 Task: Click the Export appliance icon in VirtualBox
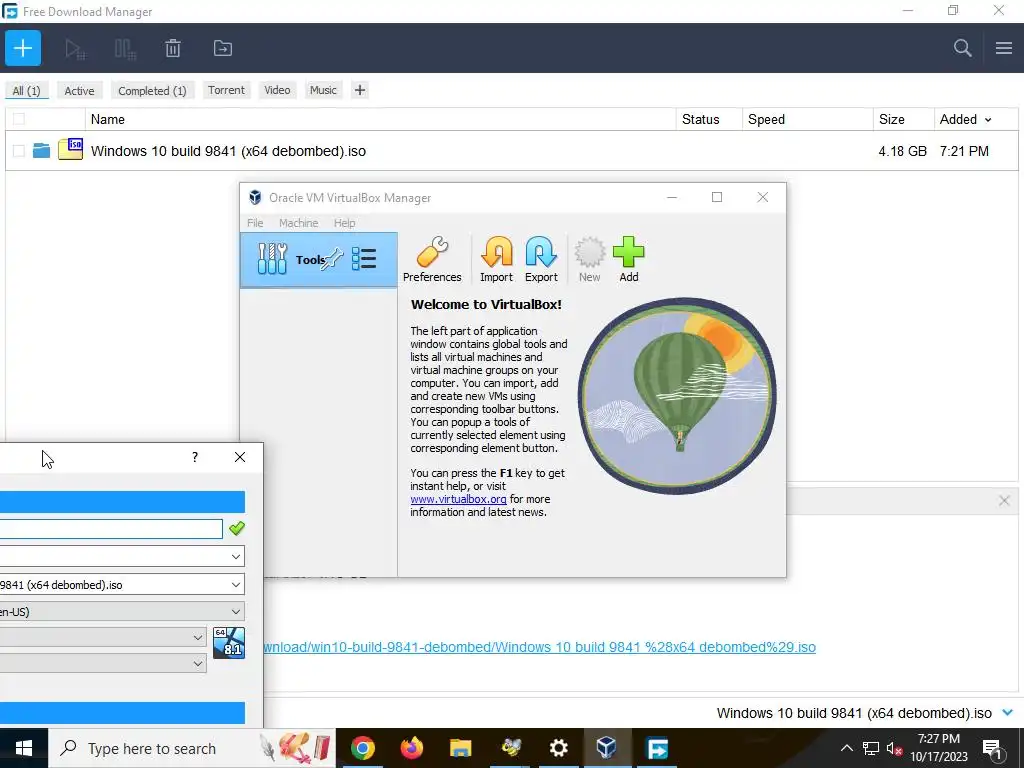coord(541,259)
